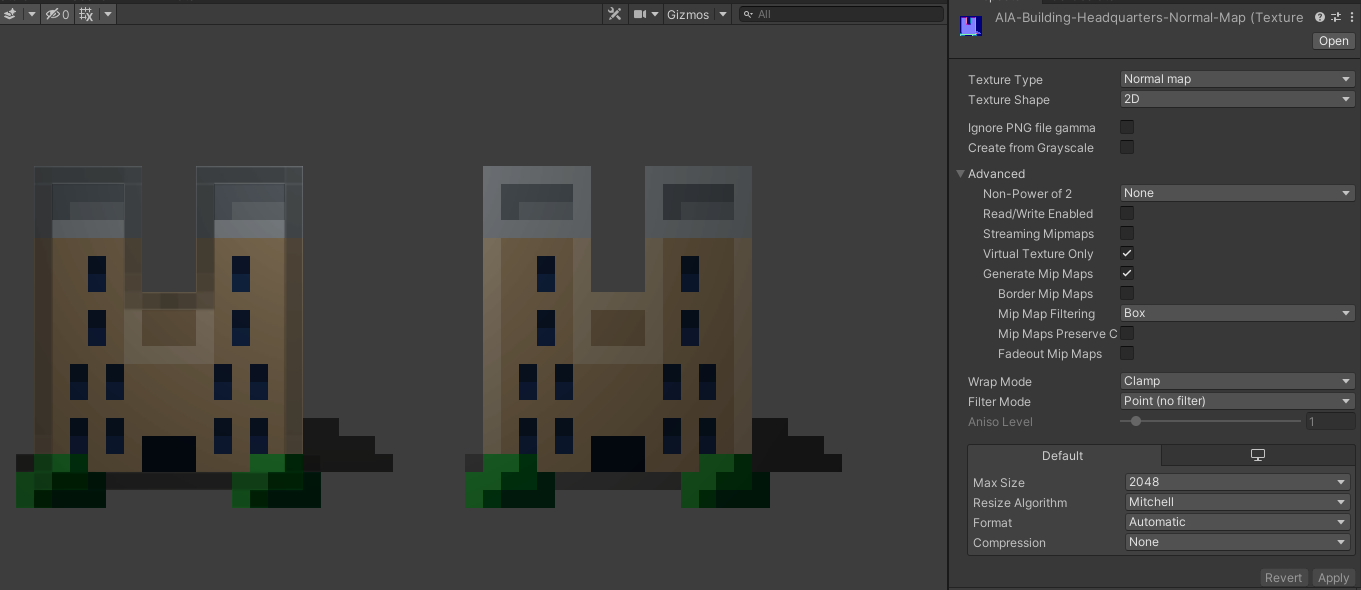Open the Inspector help question-mark icon
Screen dimensions: 1361x590
[x=1320, y=17]
